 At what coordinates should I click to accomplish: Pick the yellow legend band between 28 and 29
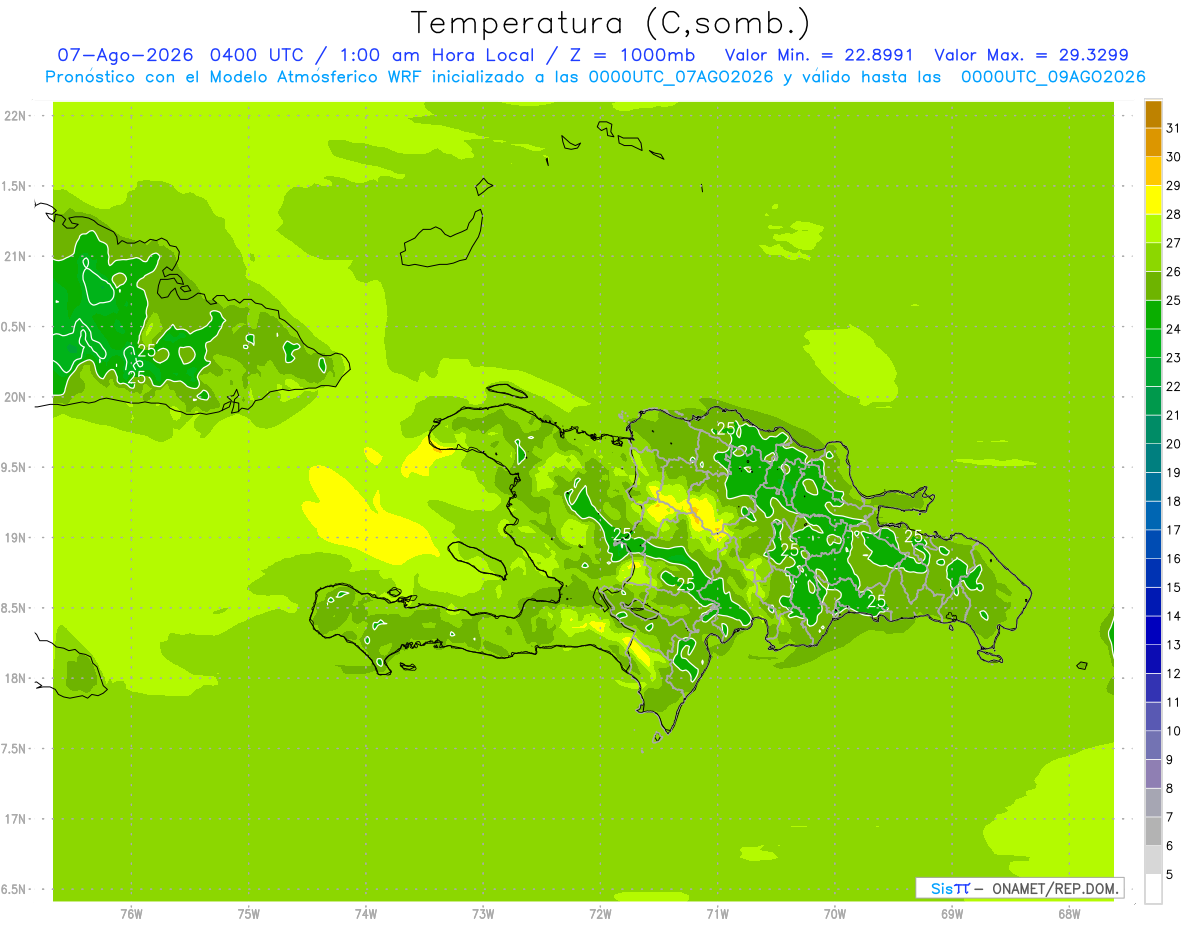(x=1153, y=200)
